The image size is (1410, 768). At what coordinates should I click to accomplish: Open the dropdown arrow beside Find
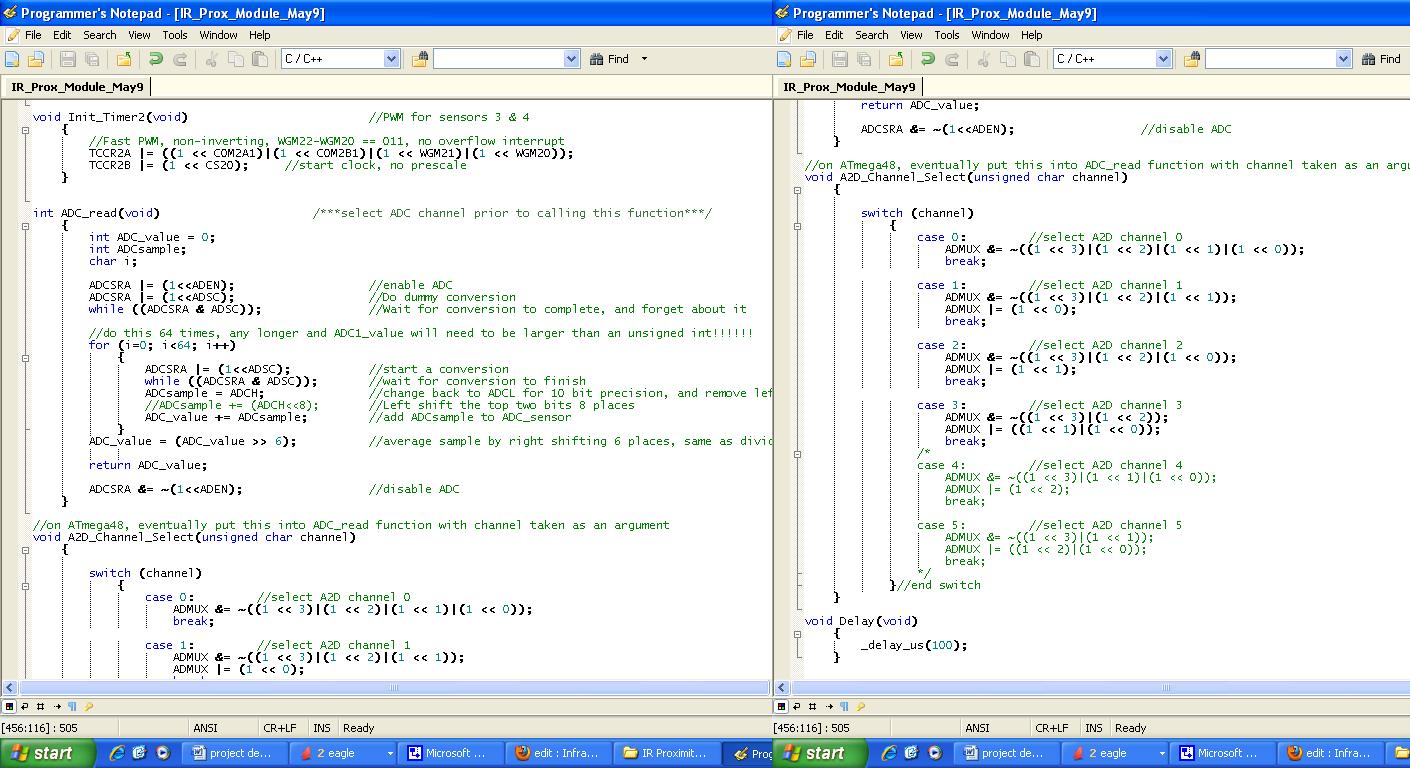[x=646, y=58]
